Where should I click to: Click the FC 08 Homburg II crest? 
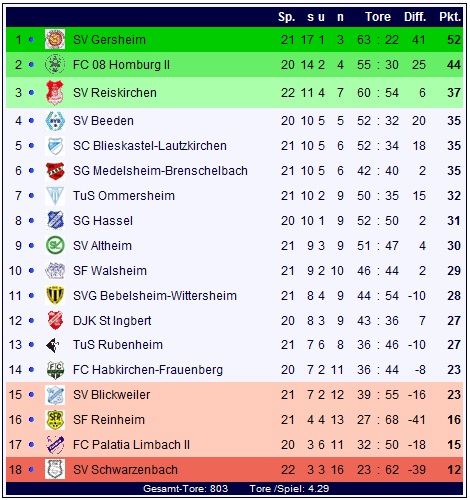(x=55, y=64)
